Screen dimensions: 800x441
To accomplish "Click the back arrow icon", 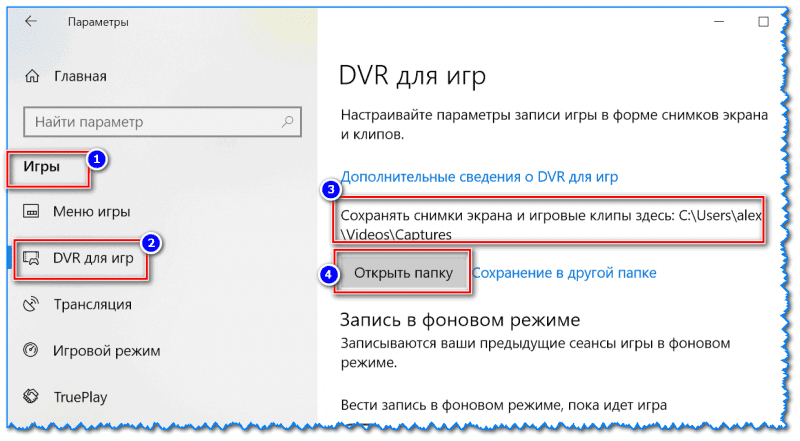I will pyautogui.click(x=31, y=21).
